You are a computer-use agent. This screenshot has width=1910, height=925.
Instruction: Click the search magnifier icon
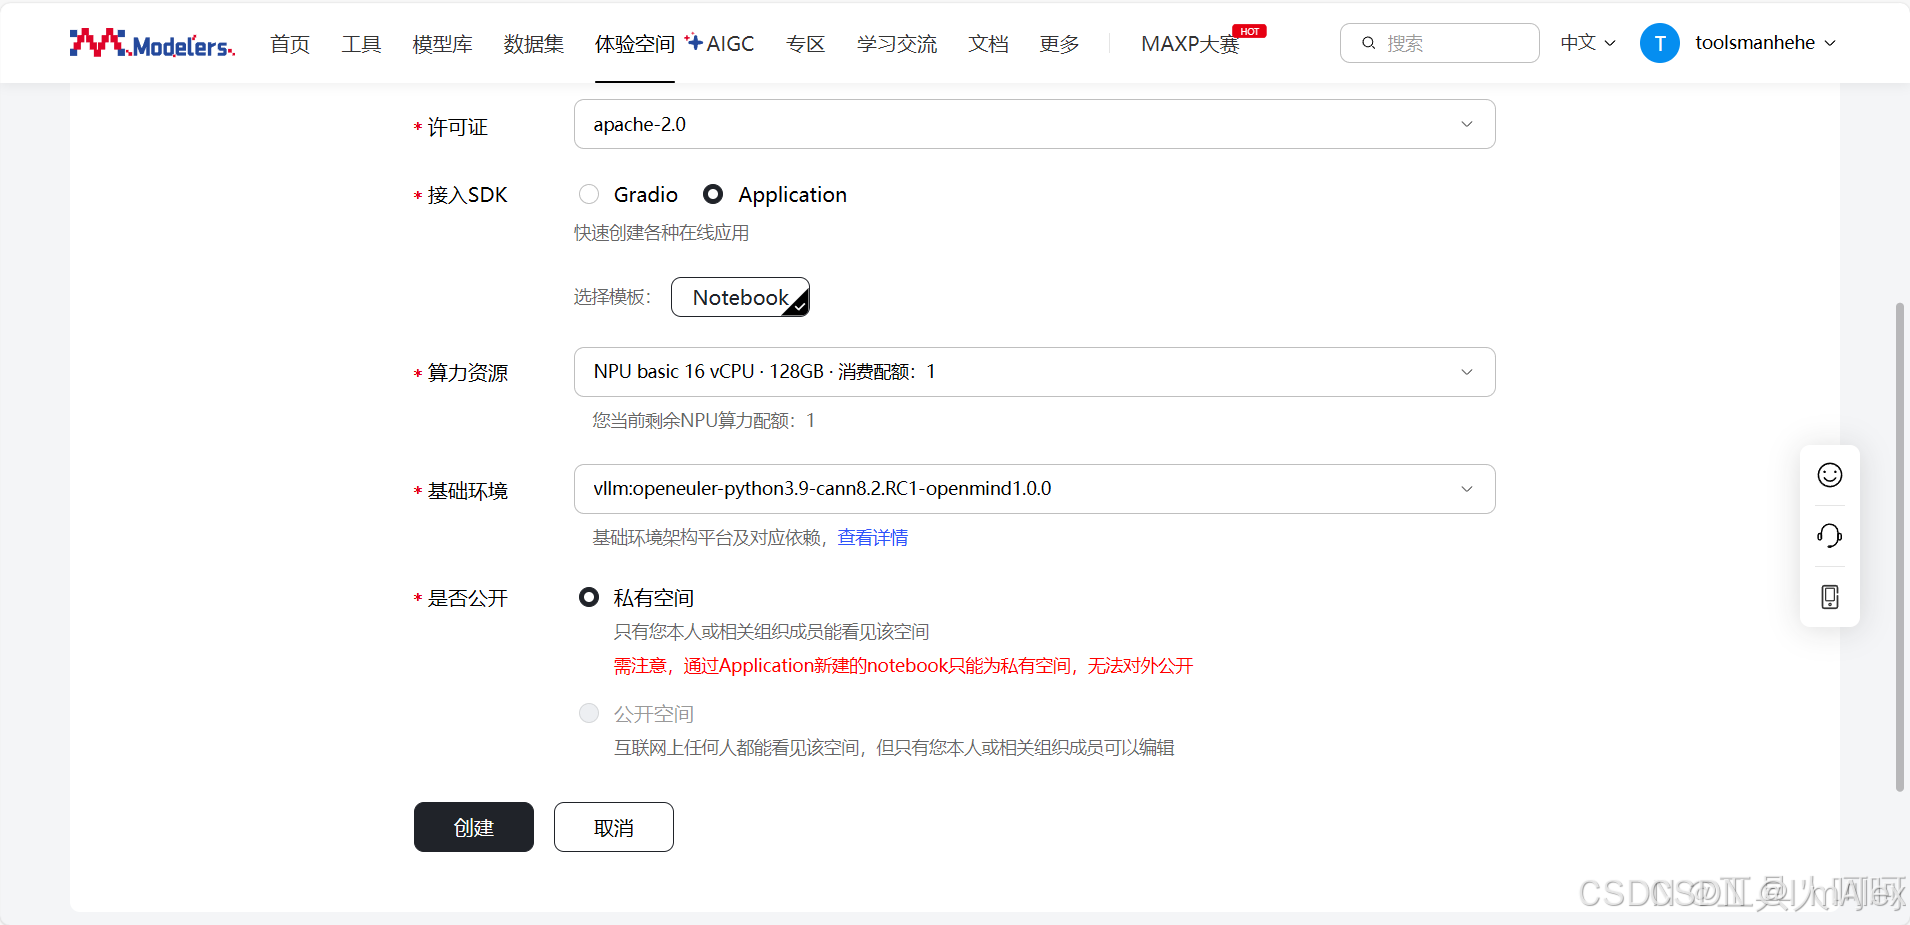[x=1369, y=42]
